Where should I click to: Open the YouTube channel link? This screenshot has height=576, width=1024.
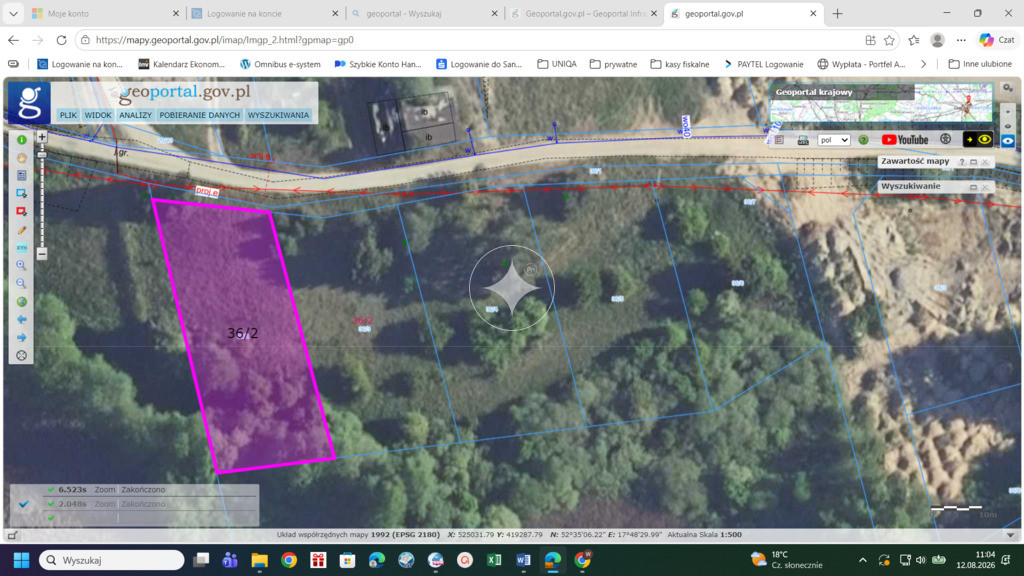904,140
